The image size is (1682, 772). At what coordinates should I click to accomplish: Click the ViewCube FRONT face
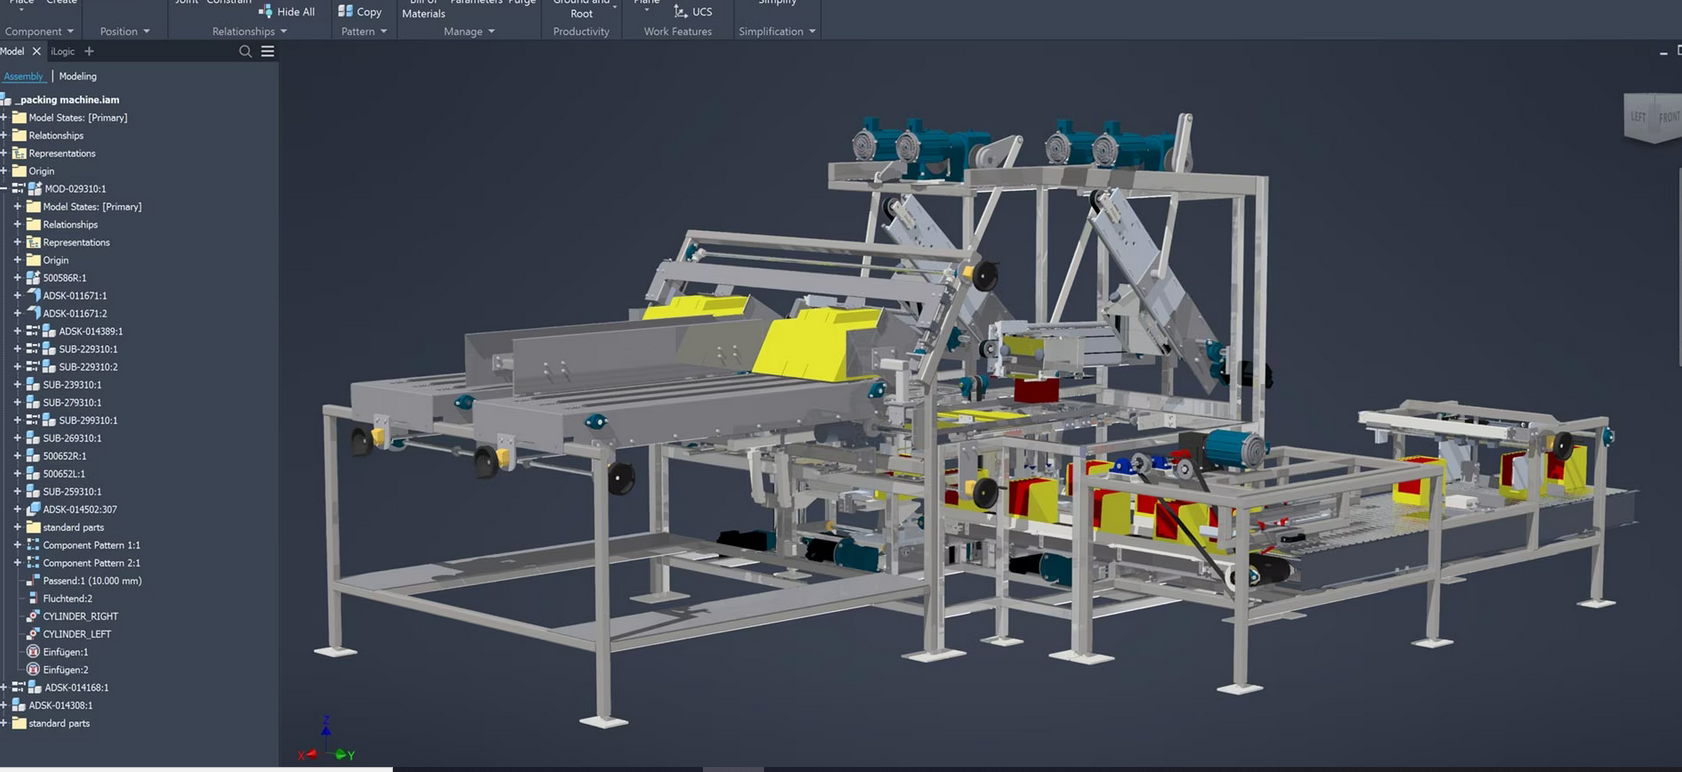tap(1668, 117)
